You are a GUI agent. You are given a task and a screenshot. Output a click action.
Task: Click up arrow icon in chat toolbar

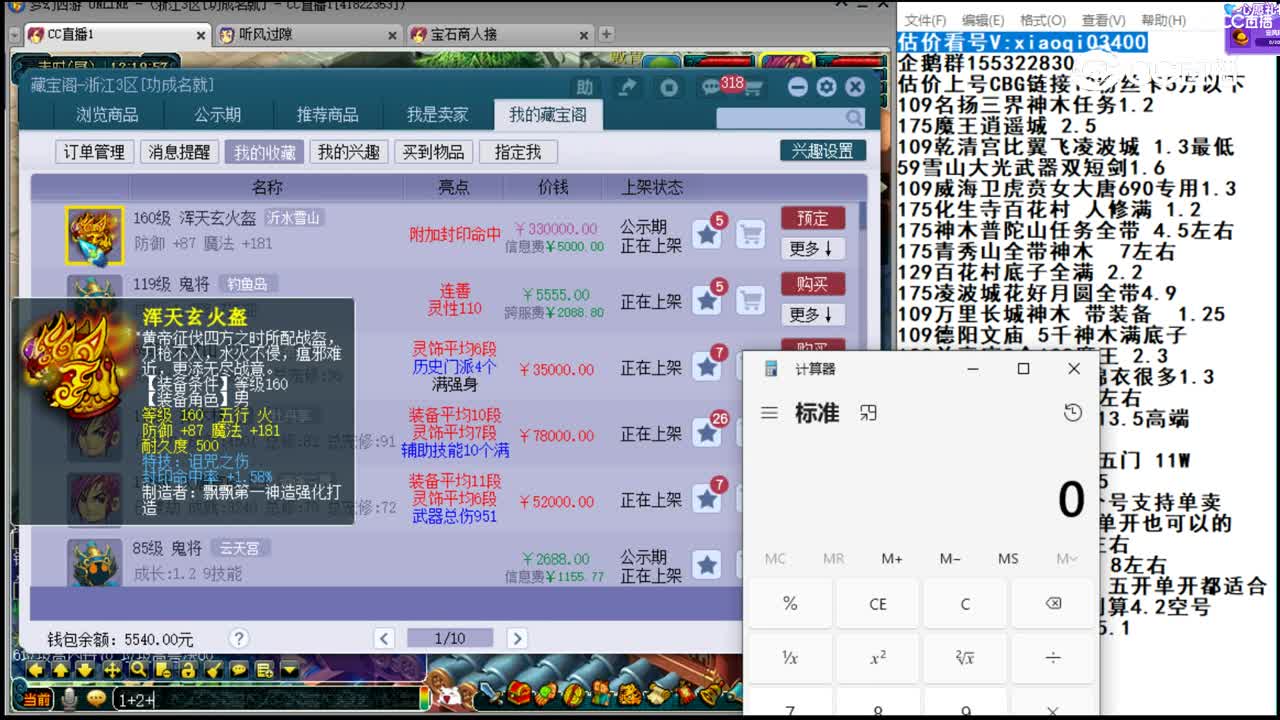[60, 670]
